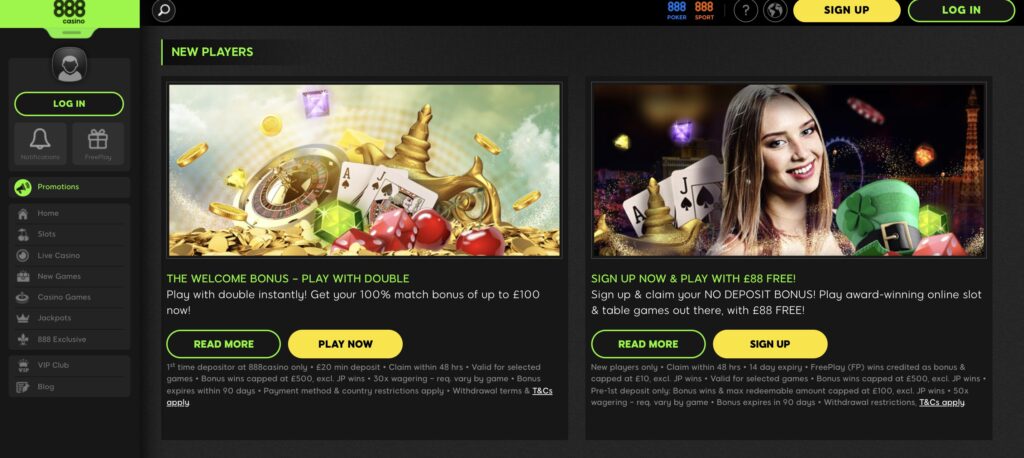1024x458 pixels.
Task: Click READ MORE under £88 free offer
Action: click(x=648, y=344)
